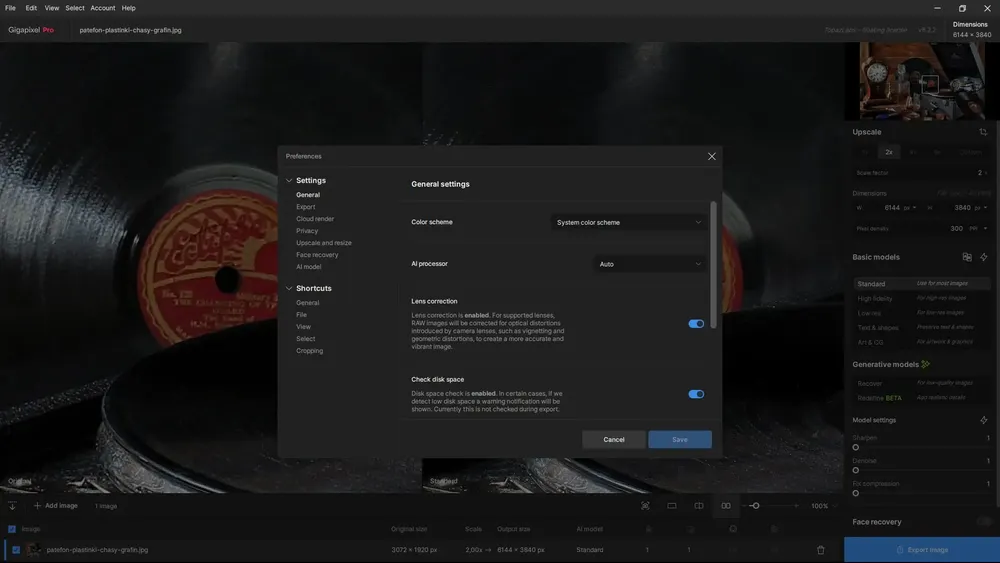Disable the Lens correction toggle
Viewport: 1000px width, 563px height.
pos(696,324)
